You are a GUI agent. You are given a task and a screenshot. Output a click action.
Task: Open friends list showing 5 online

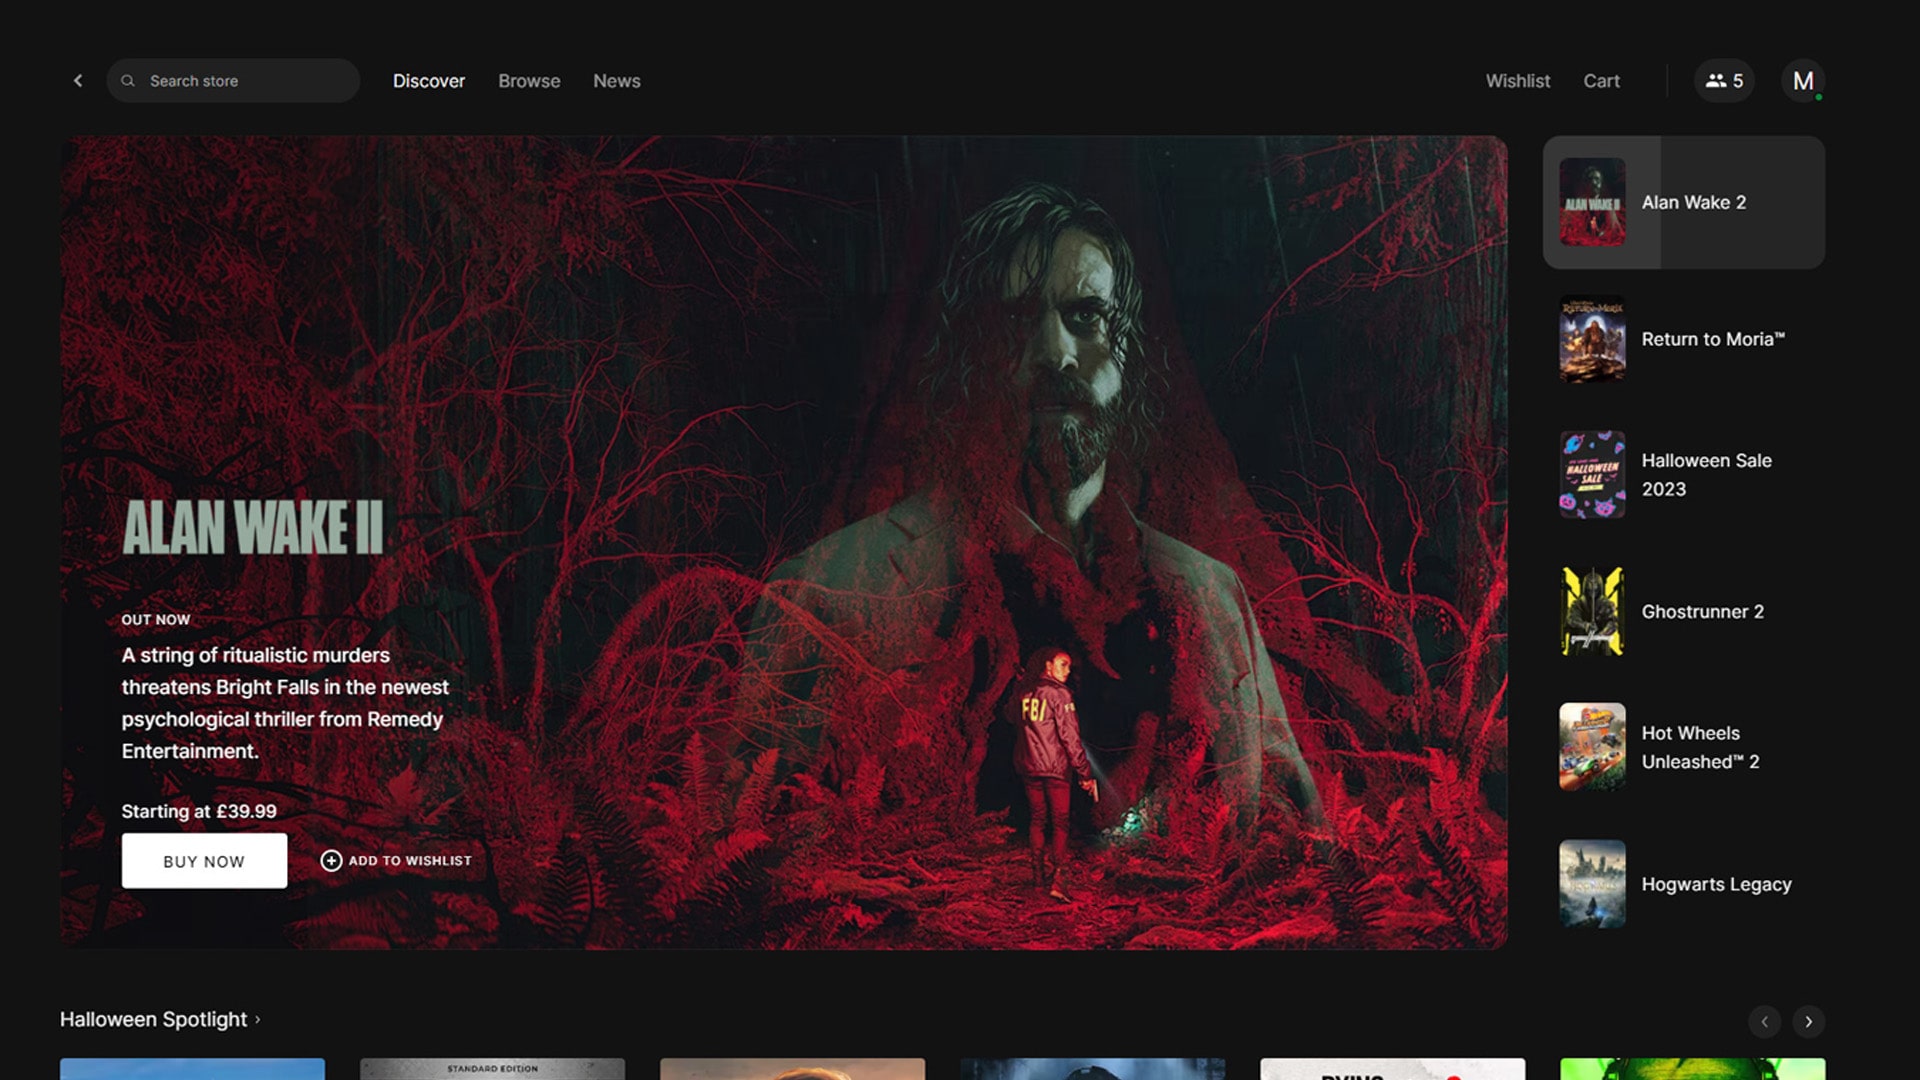click(1724, 81)
